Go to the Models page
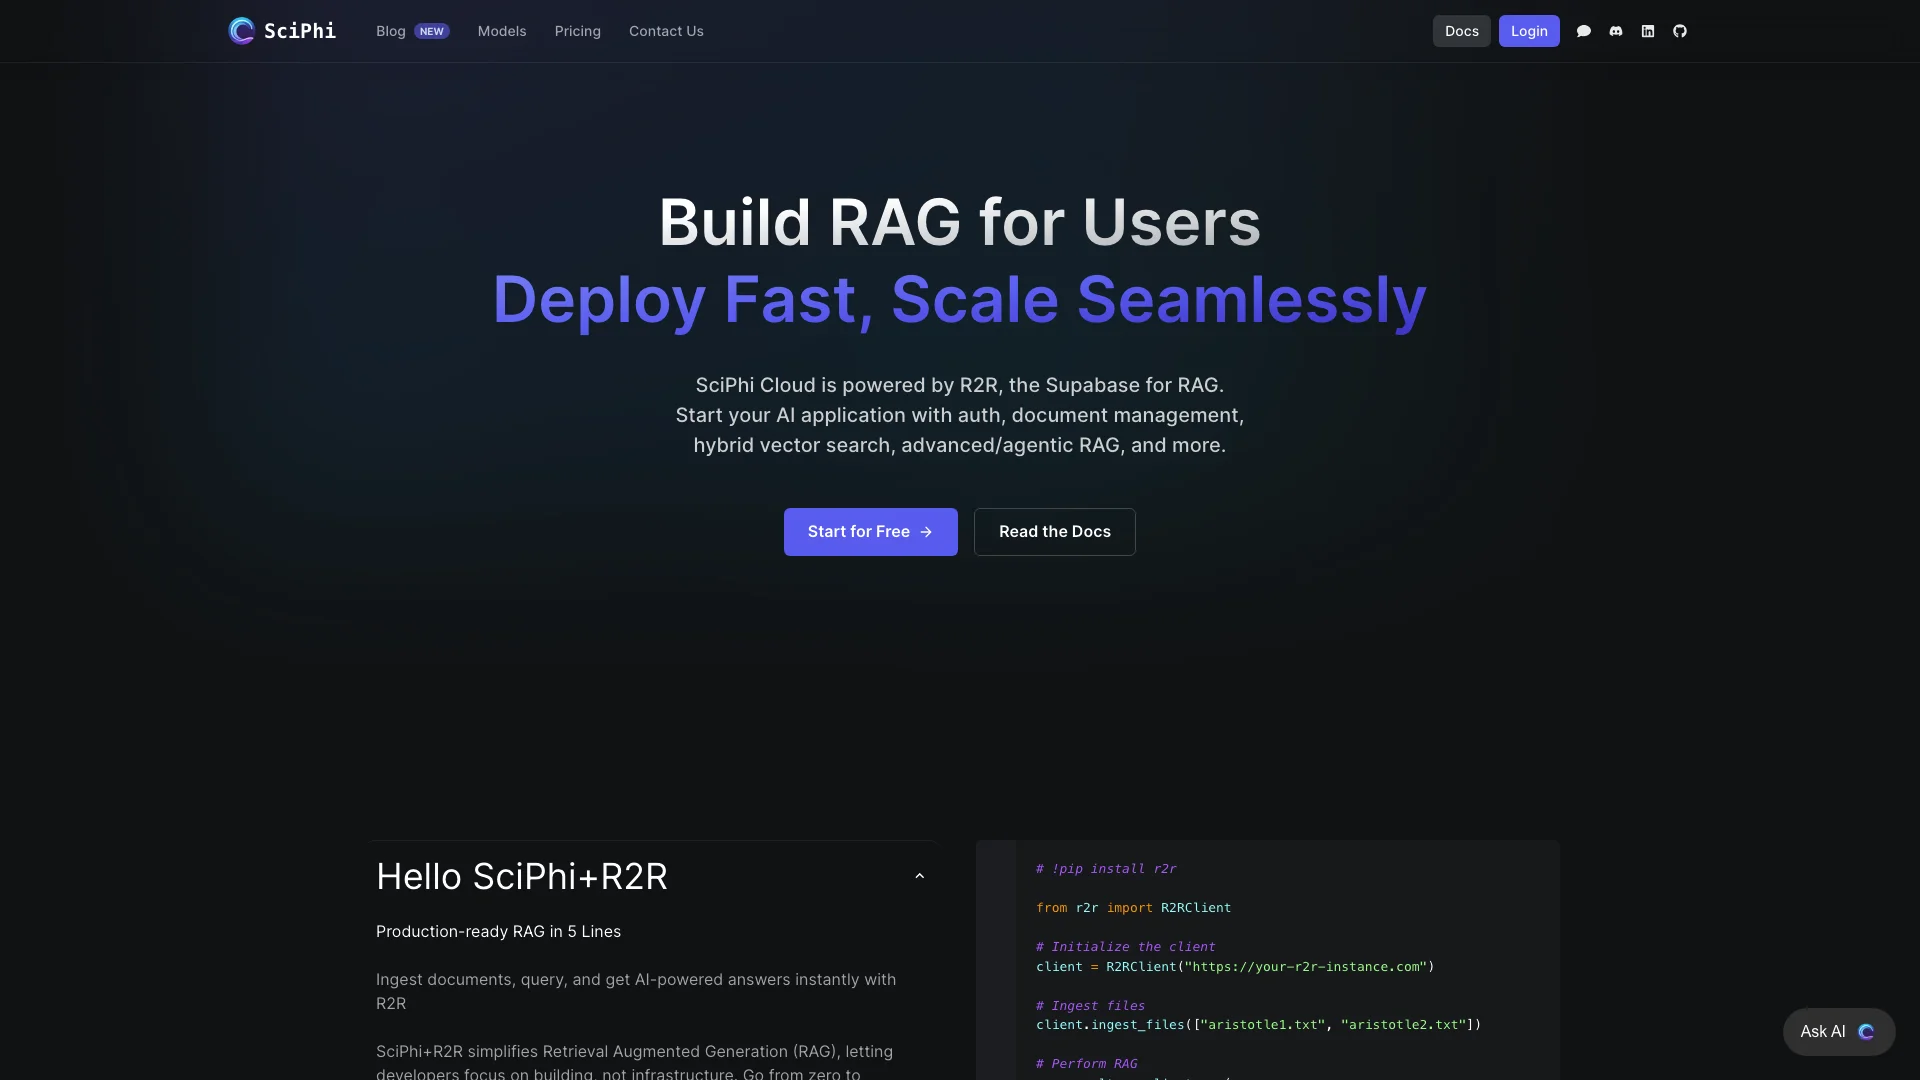The width and height of the screenshot is (1920, 1080). 502,31
